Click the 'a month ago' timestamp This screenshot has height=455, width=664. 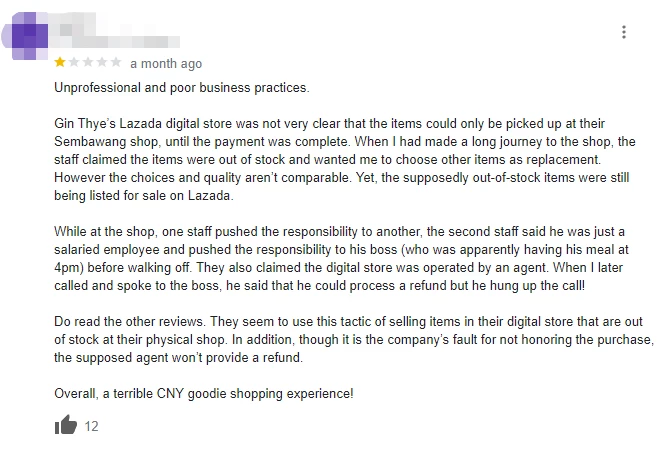166,64
